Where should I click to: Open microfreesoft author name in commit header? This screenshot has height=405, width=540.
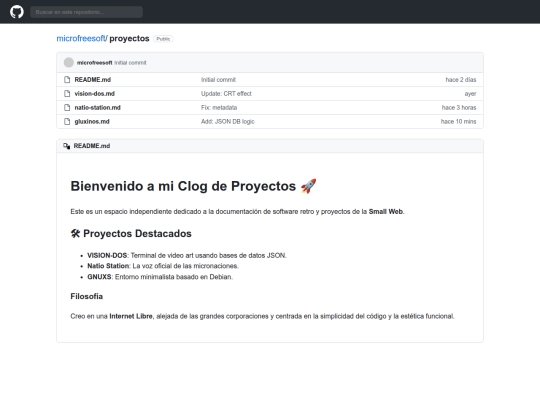(94, 63)
